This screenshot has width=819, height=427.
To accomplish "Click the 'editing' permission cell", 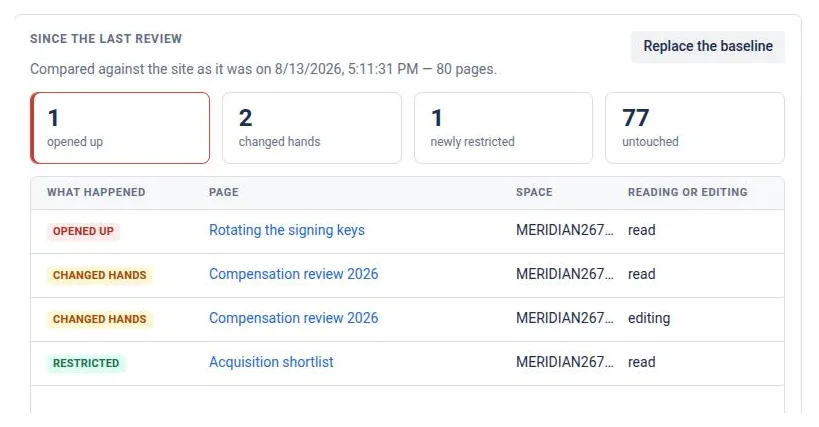I will pos(649,318).
